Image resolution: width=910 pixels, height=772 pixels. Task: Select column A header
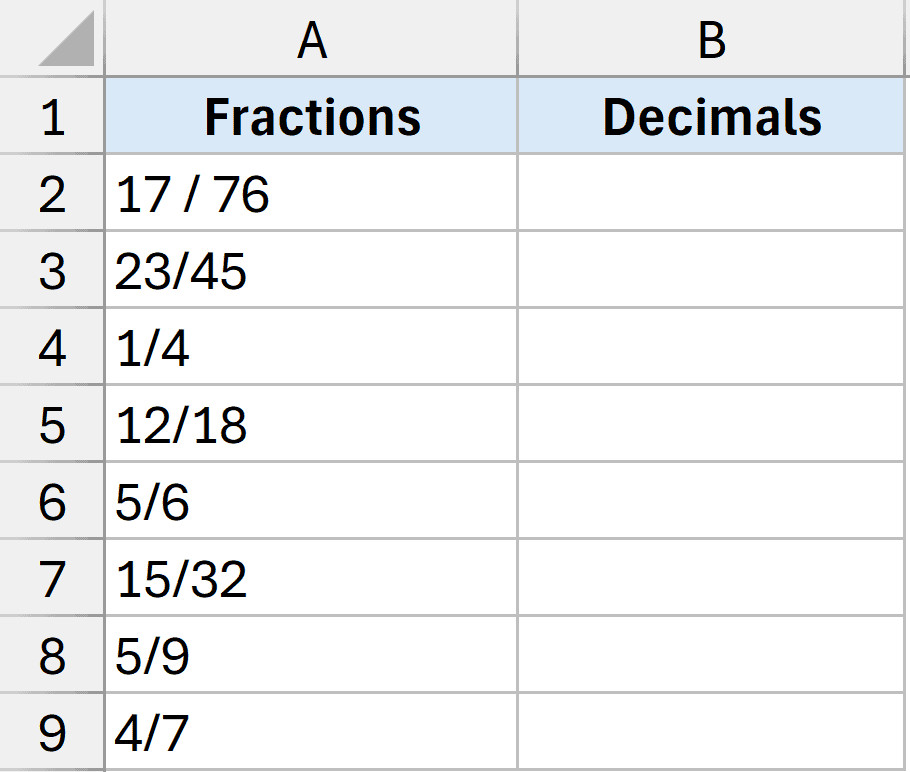click(311, 40)
